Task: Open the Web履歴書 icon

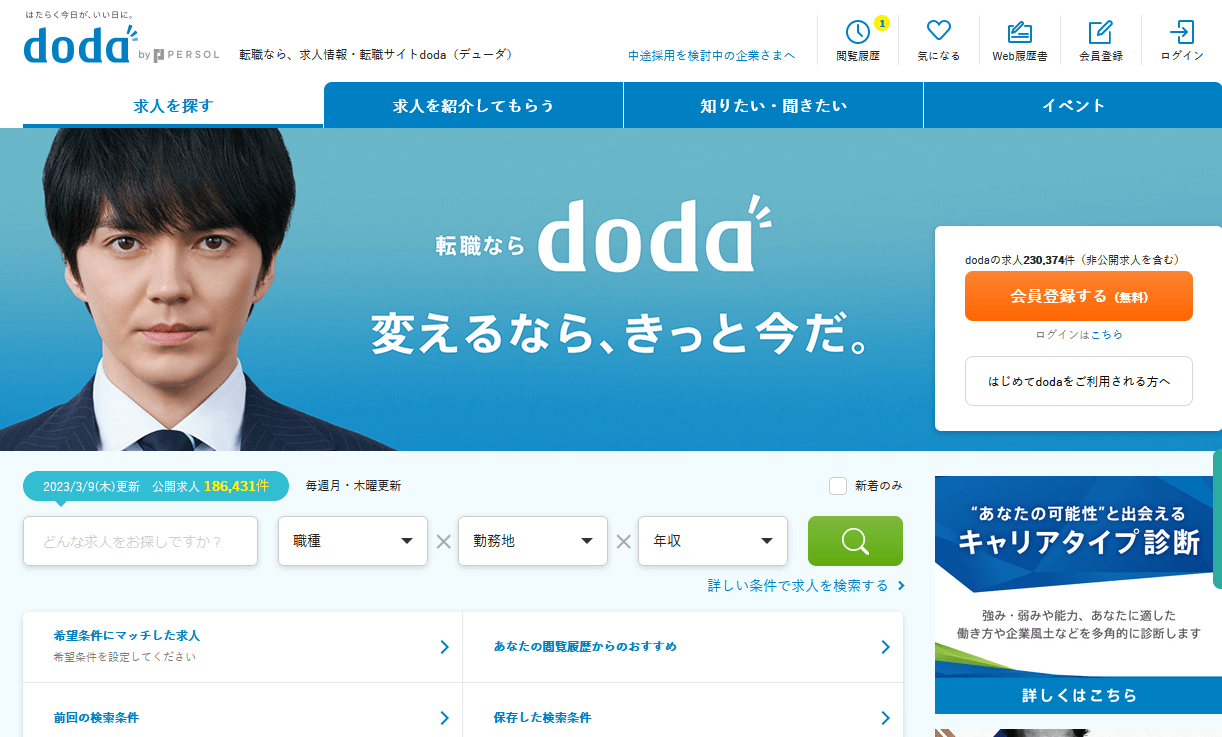Action: [1019, 32]
